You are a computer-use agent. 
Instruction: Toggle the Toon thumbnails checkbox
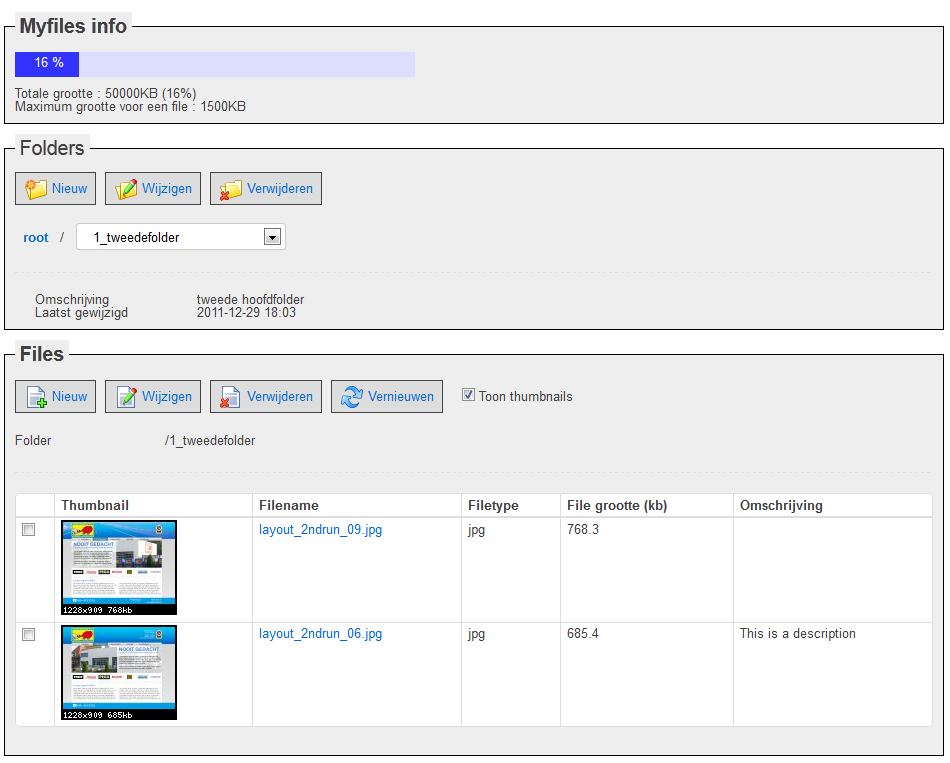468,395
